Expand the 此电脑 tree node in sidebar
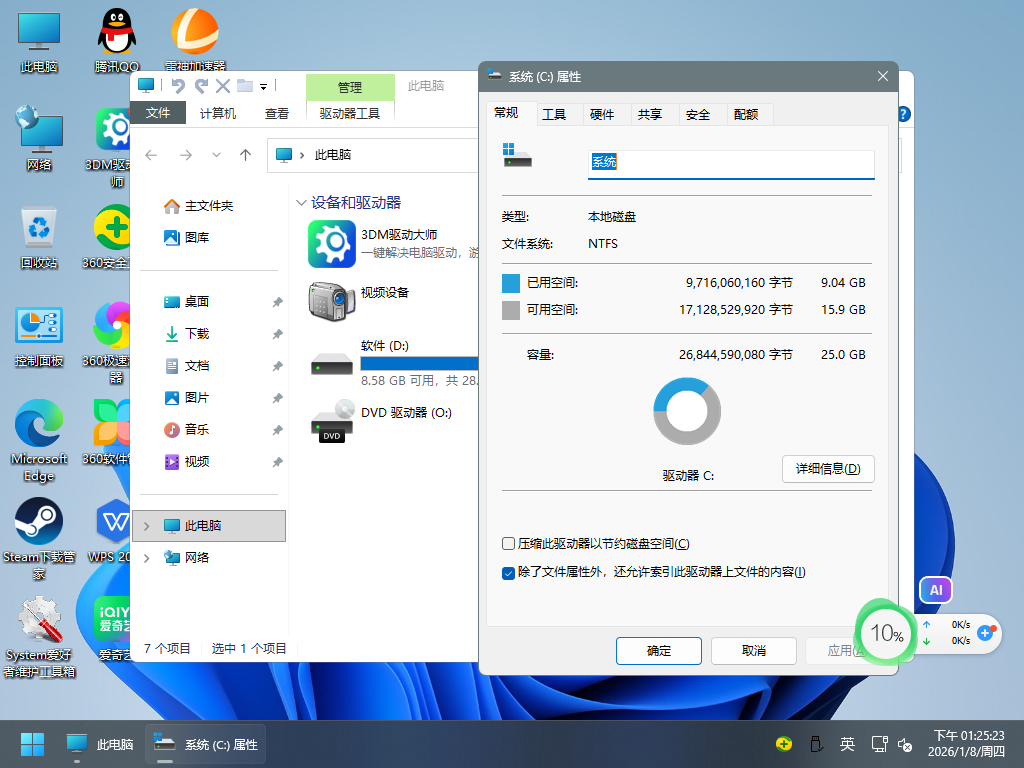The width and height of the screenshot is (1024, 768). (148, 526)
